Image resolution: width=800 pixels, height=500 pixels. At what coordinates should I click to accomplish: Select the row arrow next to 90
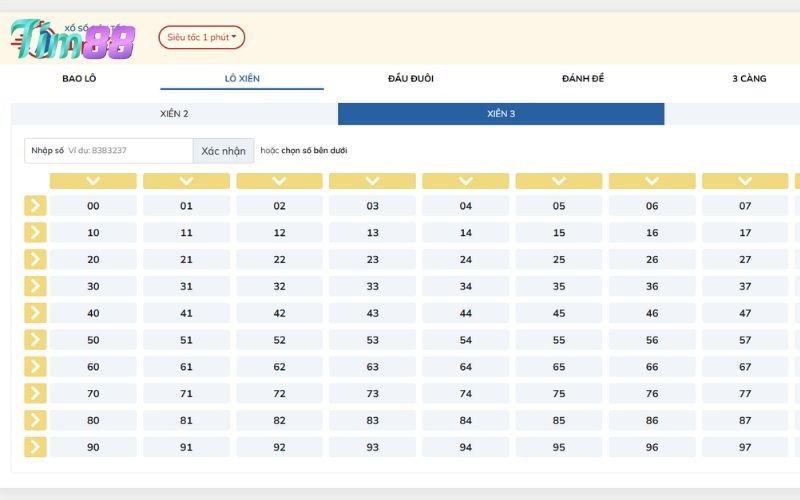pos(35,447)
